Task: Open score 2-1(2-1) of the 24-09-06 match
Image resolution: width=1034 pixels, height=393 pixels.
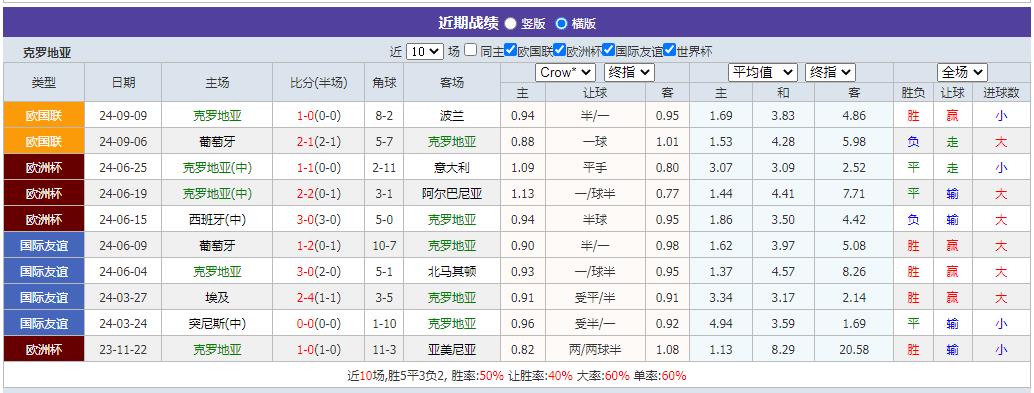Action: [319, 142]
